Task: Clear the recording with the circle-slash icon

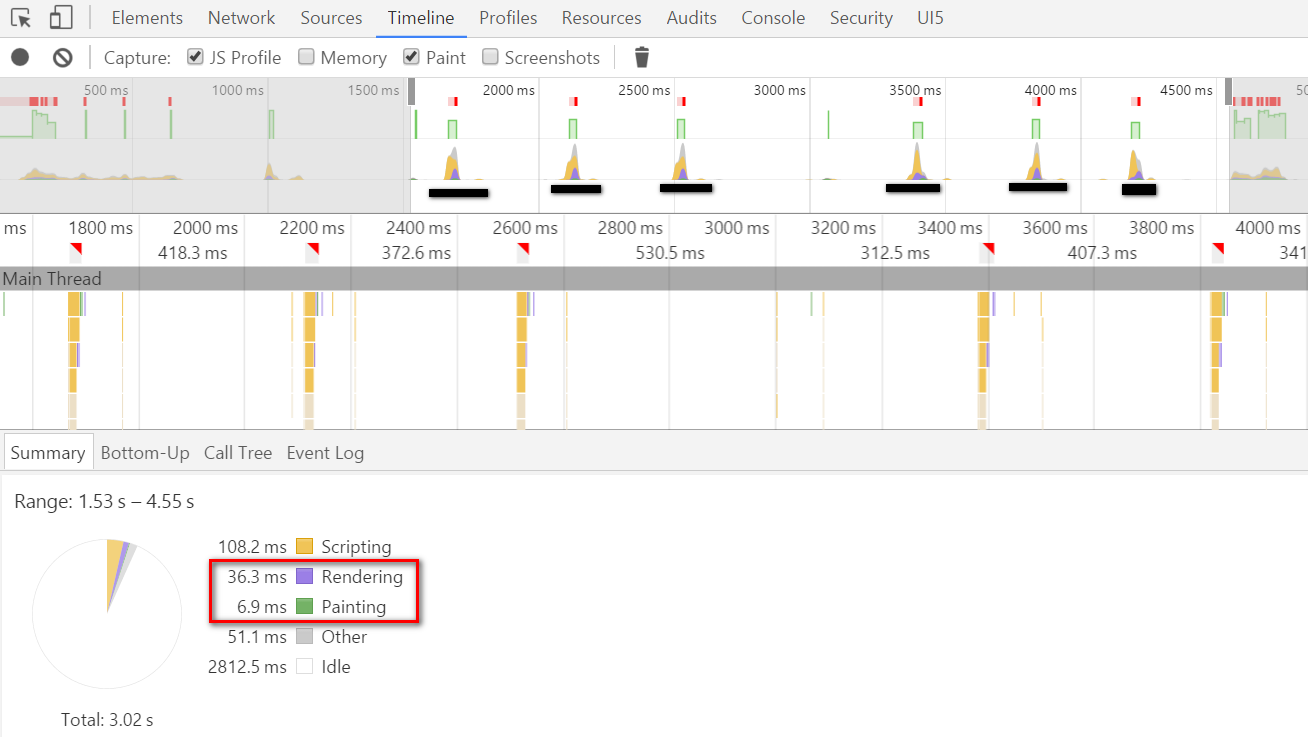Action: [63, 57]
